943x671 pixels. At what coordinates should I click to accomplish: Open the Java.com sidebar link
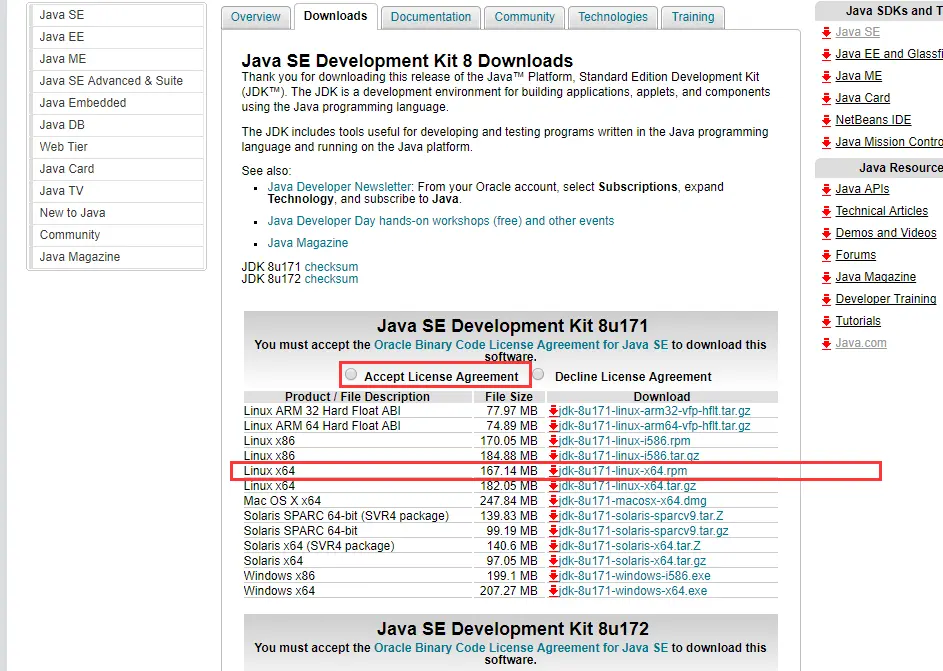point(861,343)
